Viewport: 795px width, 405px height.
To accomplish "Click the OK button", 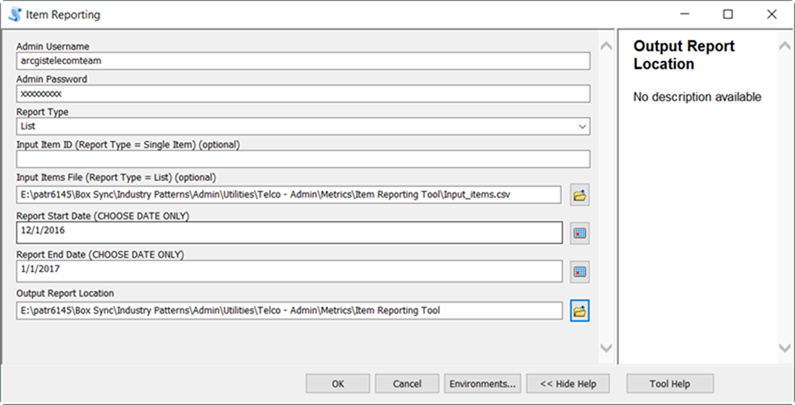I will [x=338, y=384].
